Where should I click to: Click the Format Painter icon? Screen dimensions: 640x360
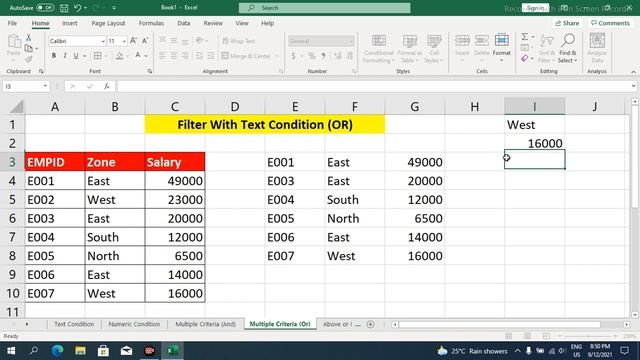coord(29,60)
